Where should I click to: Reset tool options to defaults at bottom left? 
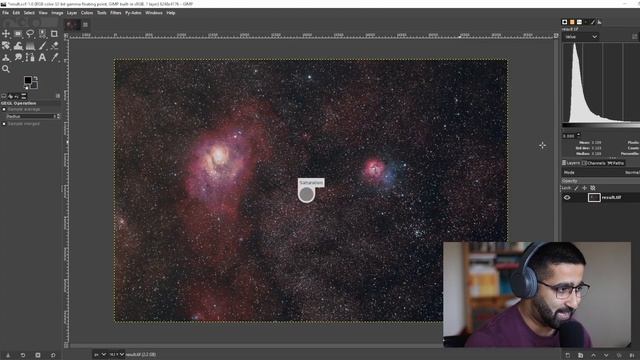pos(53,355)
